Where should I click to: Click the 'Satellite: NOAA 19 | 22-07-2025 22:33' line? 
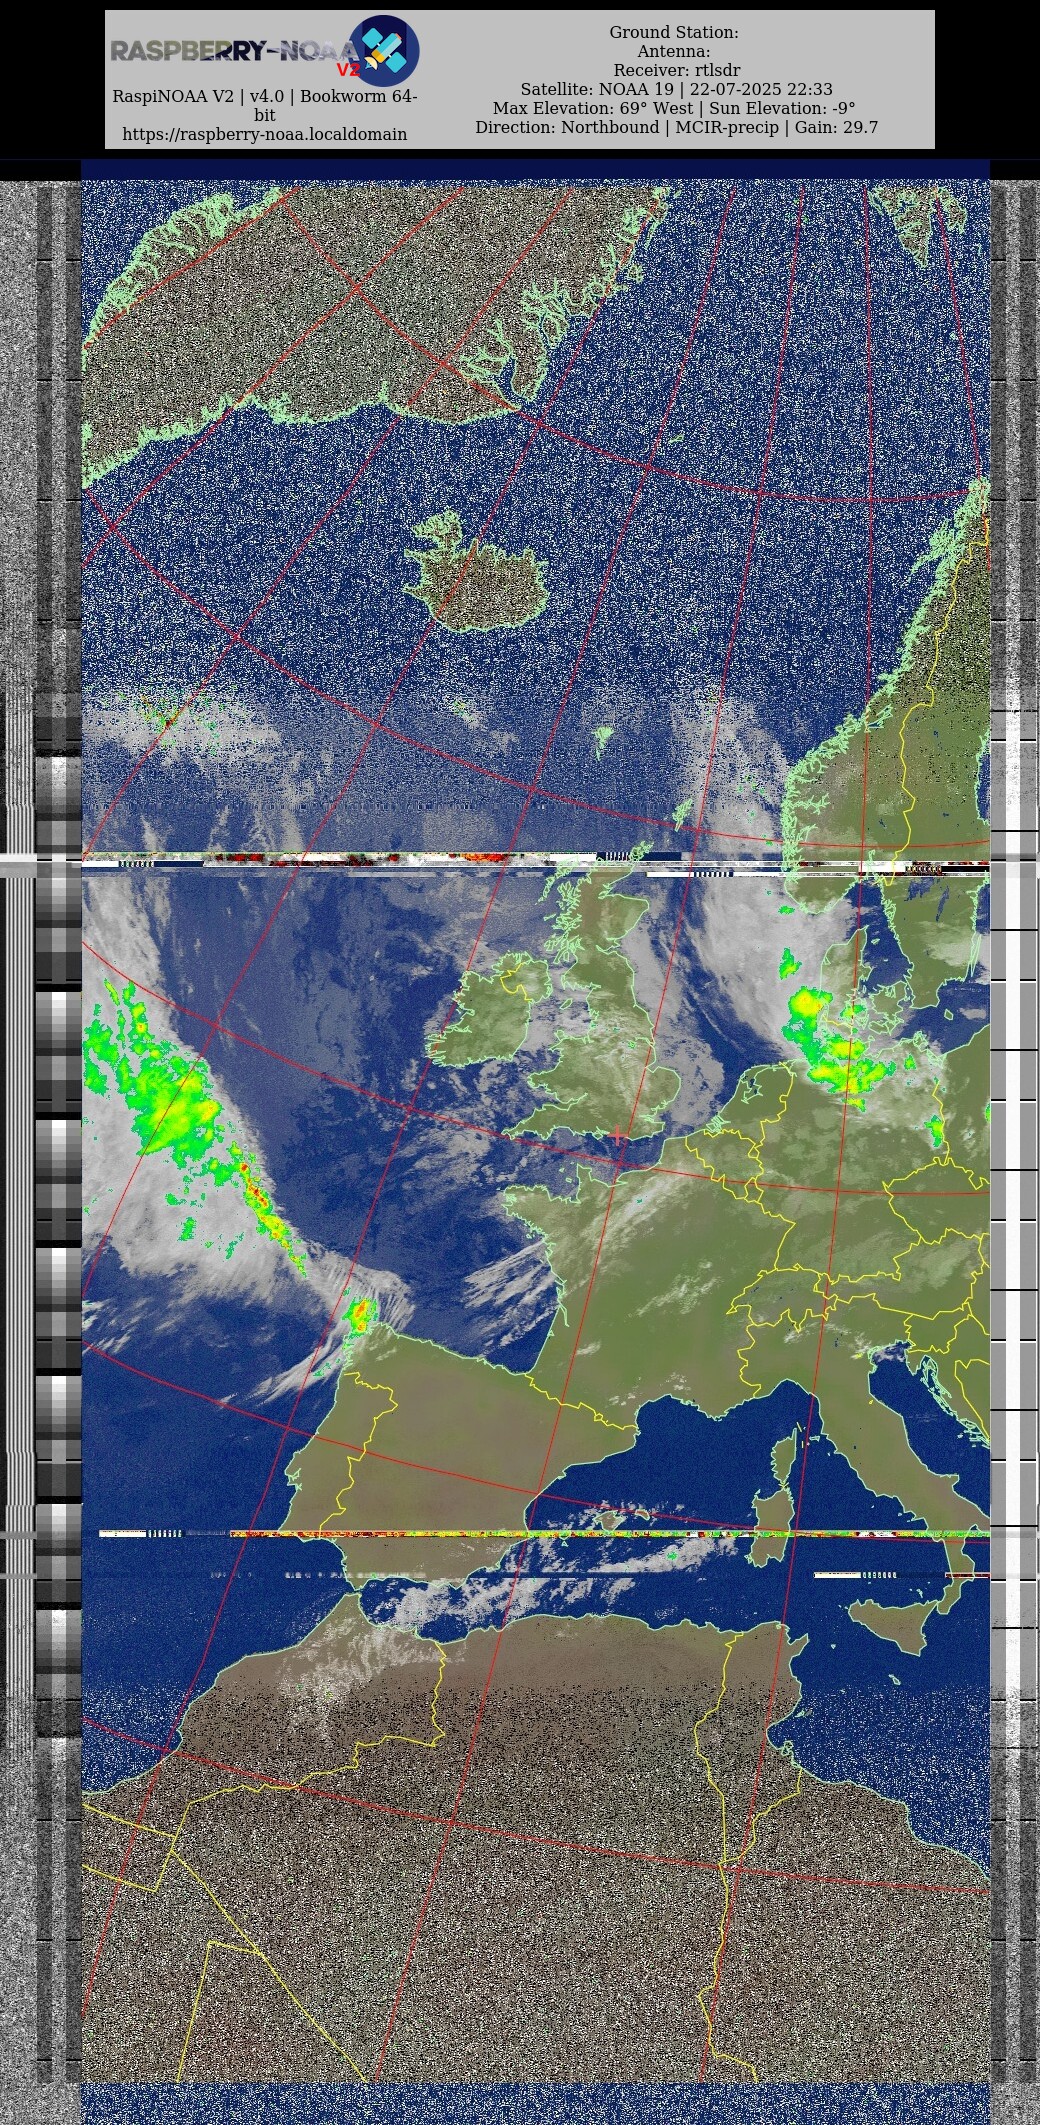point(676,90)
